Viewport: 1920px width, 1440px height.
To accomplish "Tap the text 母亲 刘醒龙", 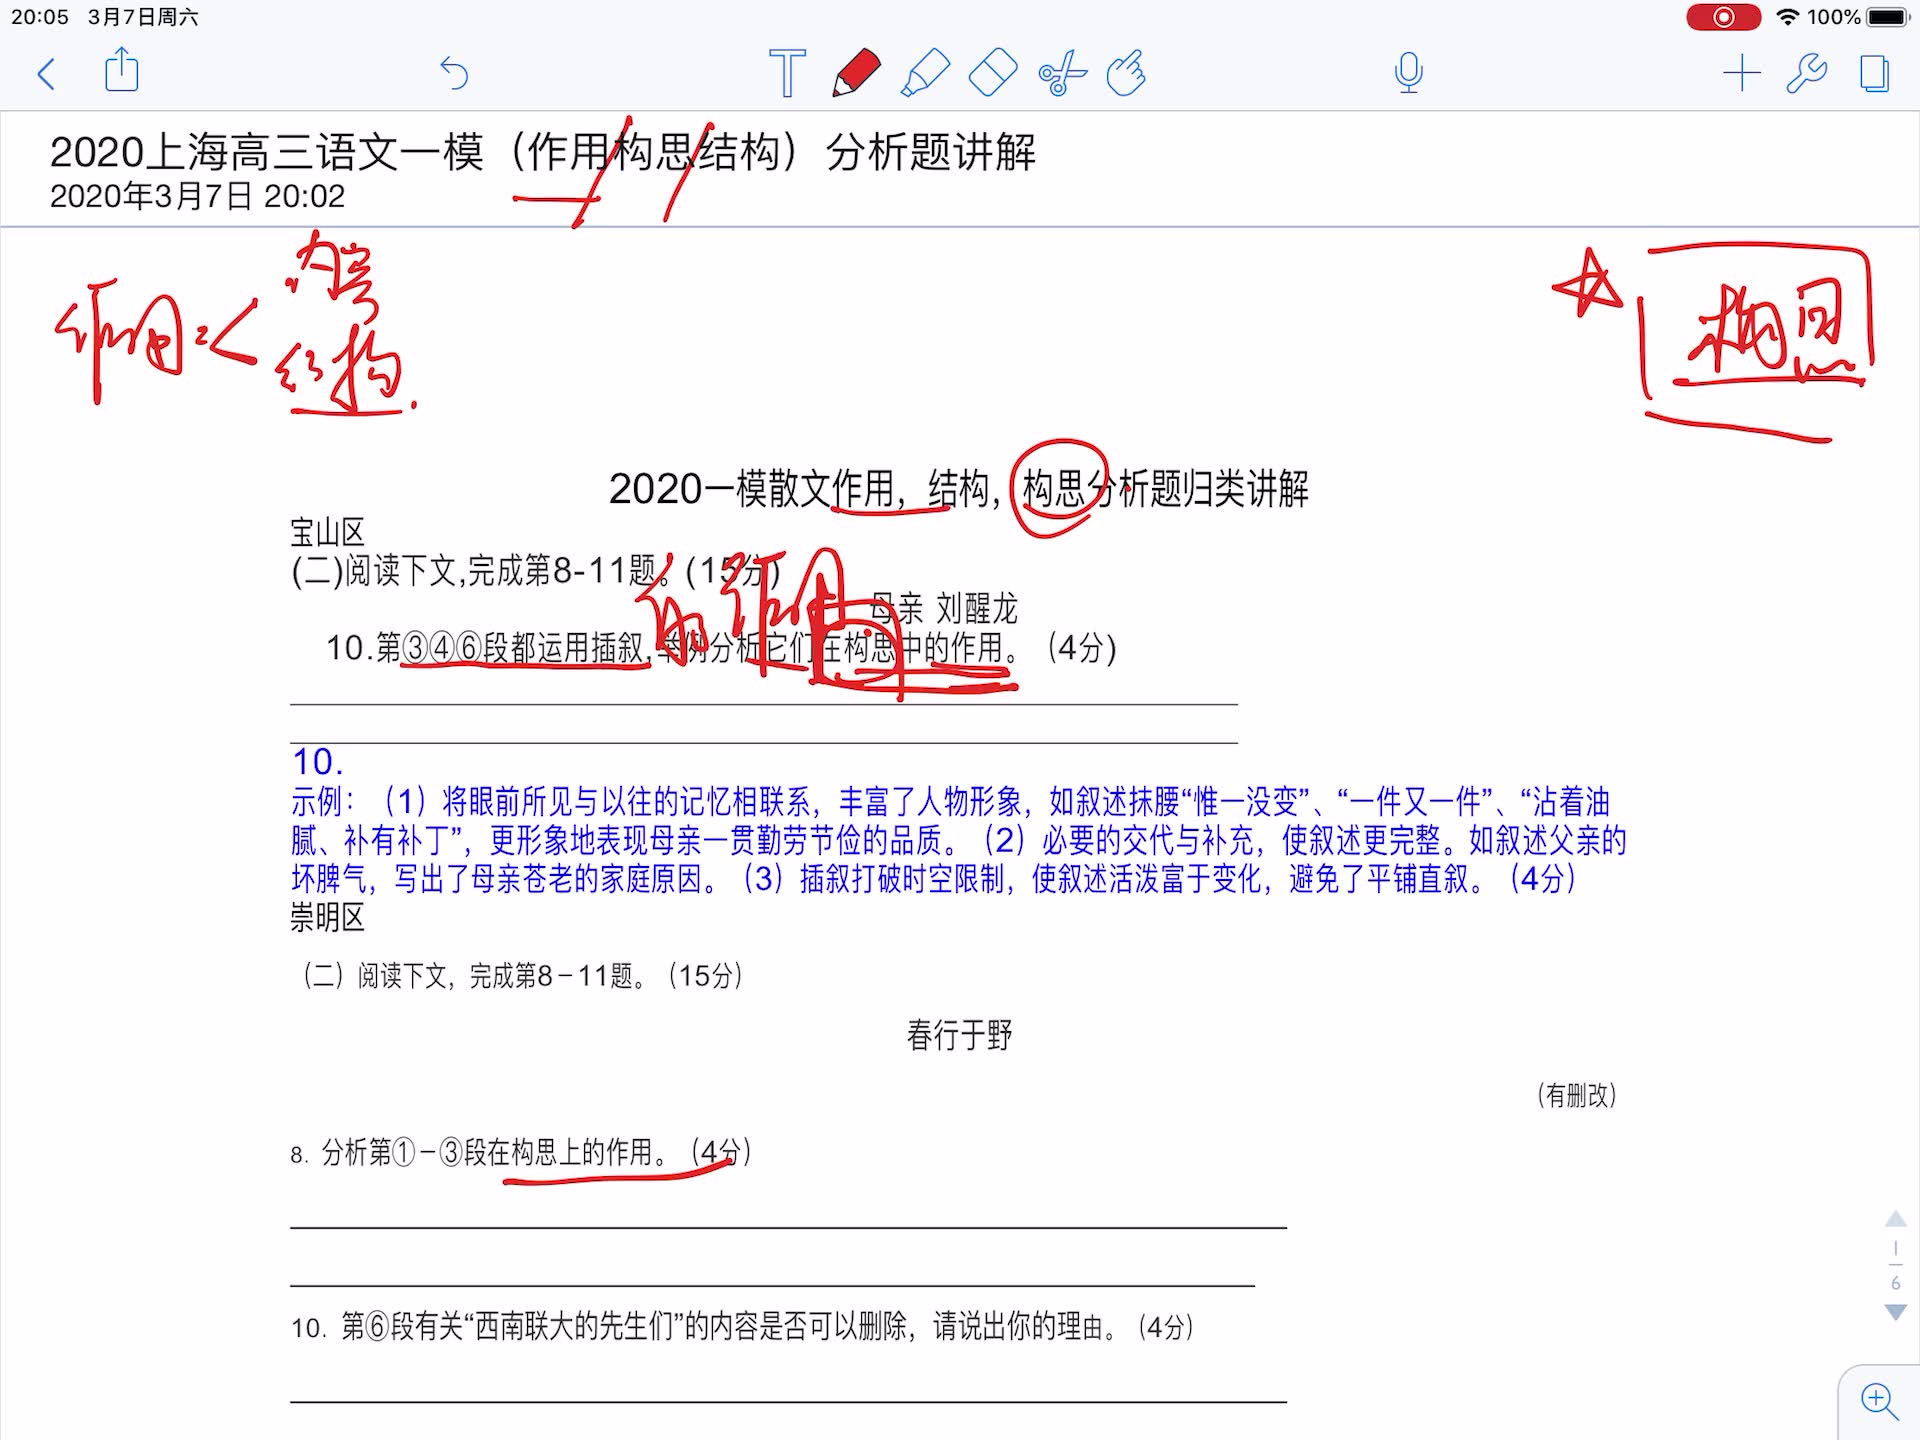I will (943, 608).
